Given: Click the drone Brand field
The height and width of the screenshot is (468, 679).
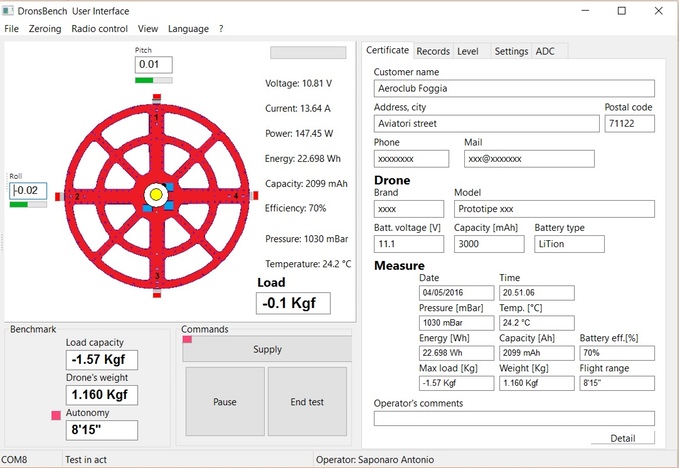Looking at the screenshot, I should tap(409, 209).
